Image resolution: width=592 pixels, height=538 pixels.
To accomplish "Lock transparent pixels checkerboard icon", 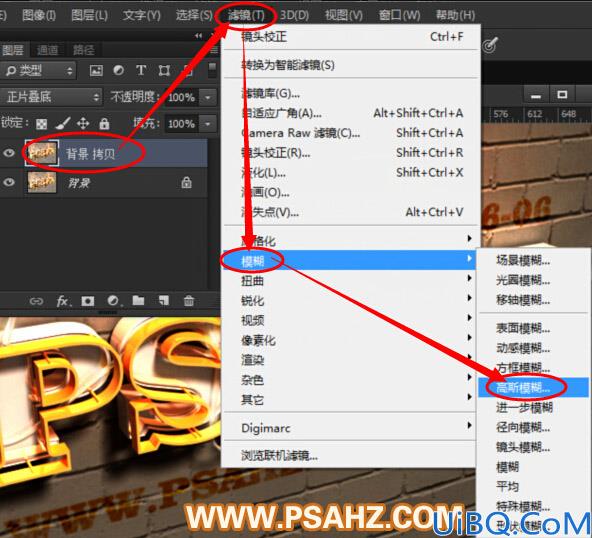I will tap(42, 123).
